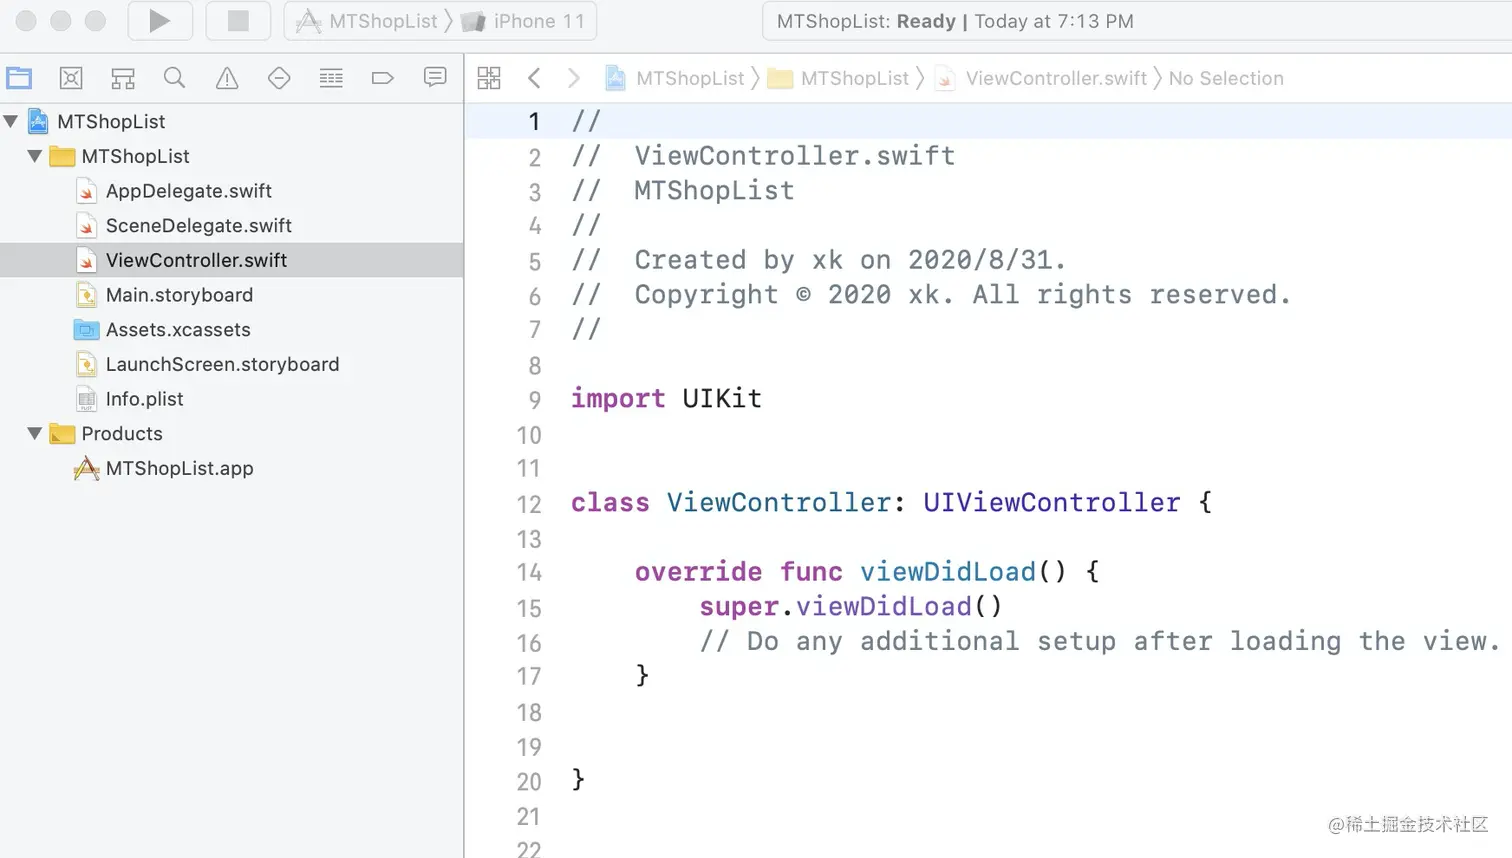Click line number 12 in gutter
The height and width of the screenshot is (858, 1512).
point(529,504)
